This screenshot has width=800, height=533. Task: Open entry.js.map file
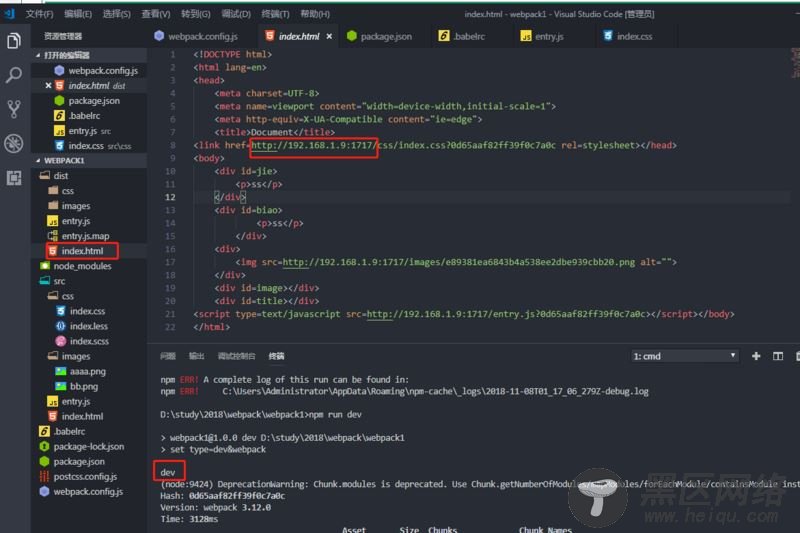click(85, 236)
